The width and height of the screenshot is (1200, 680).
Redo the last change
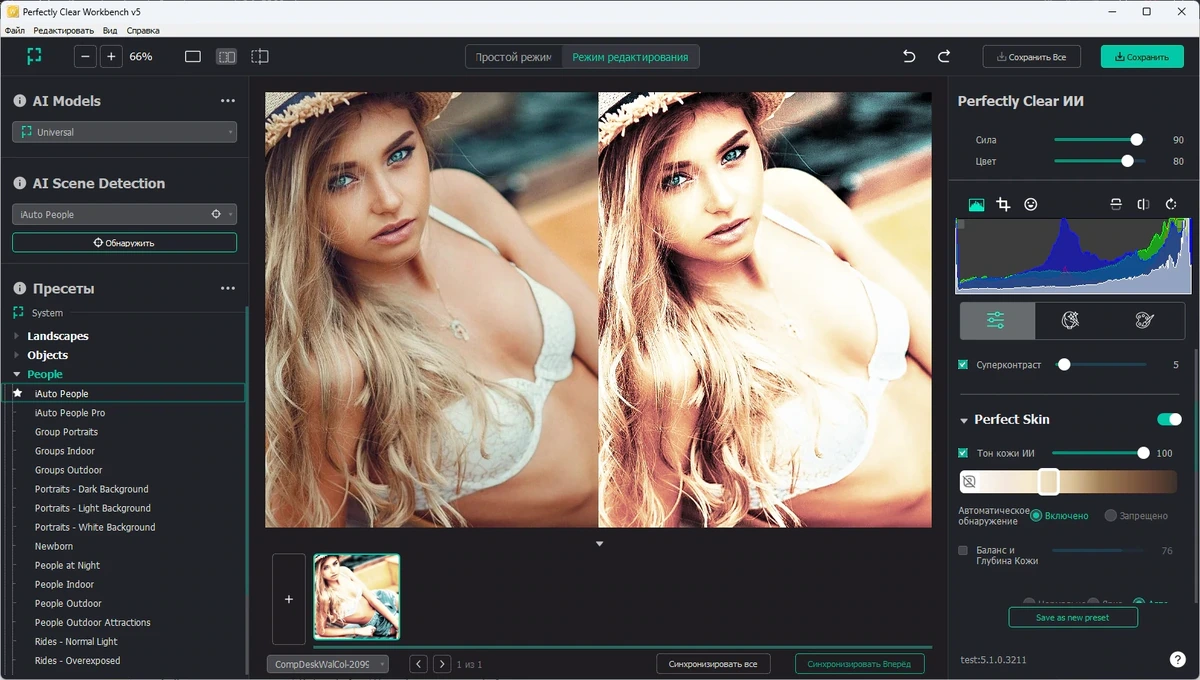click(944, 57)
